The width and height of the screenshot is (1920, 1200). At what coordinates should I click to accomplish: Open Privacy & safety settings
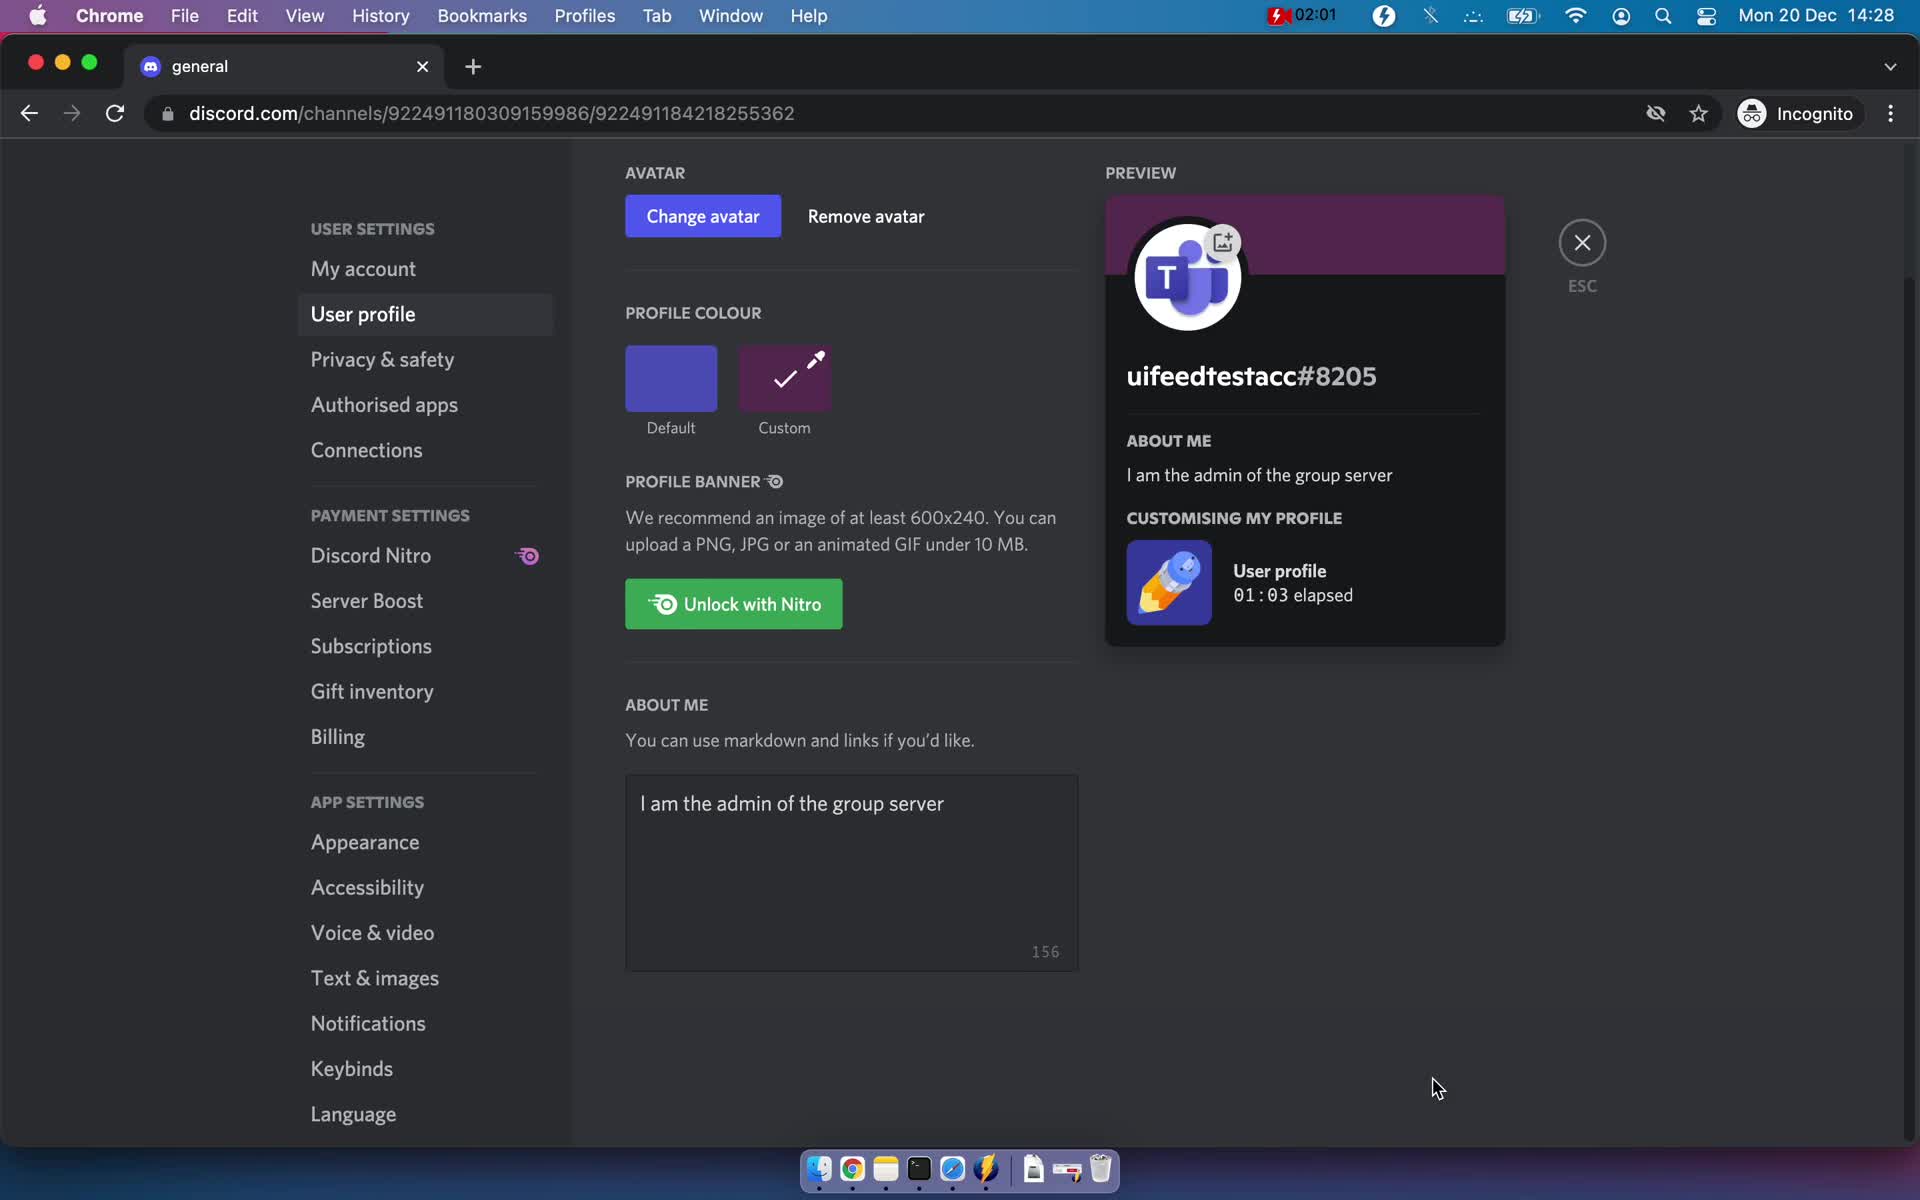[x=382, y=358]
